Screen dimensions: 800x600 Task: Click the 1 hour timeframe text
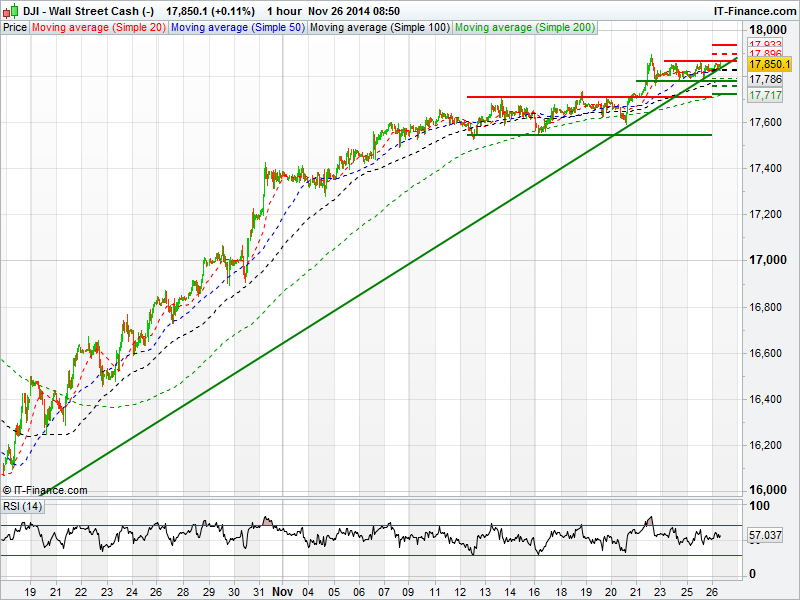pyautogui.click(x=284, y=11)
